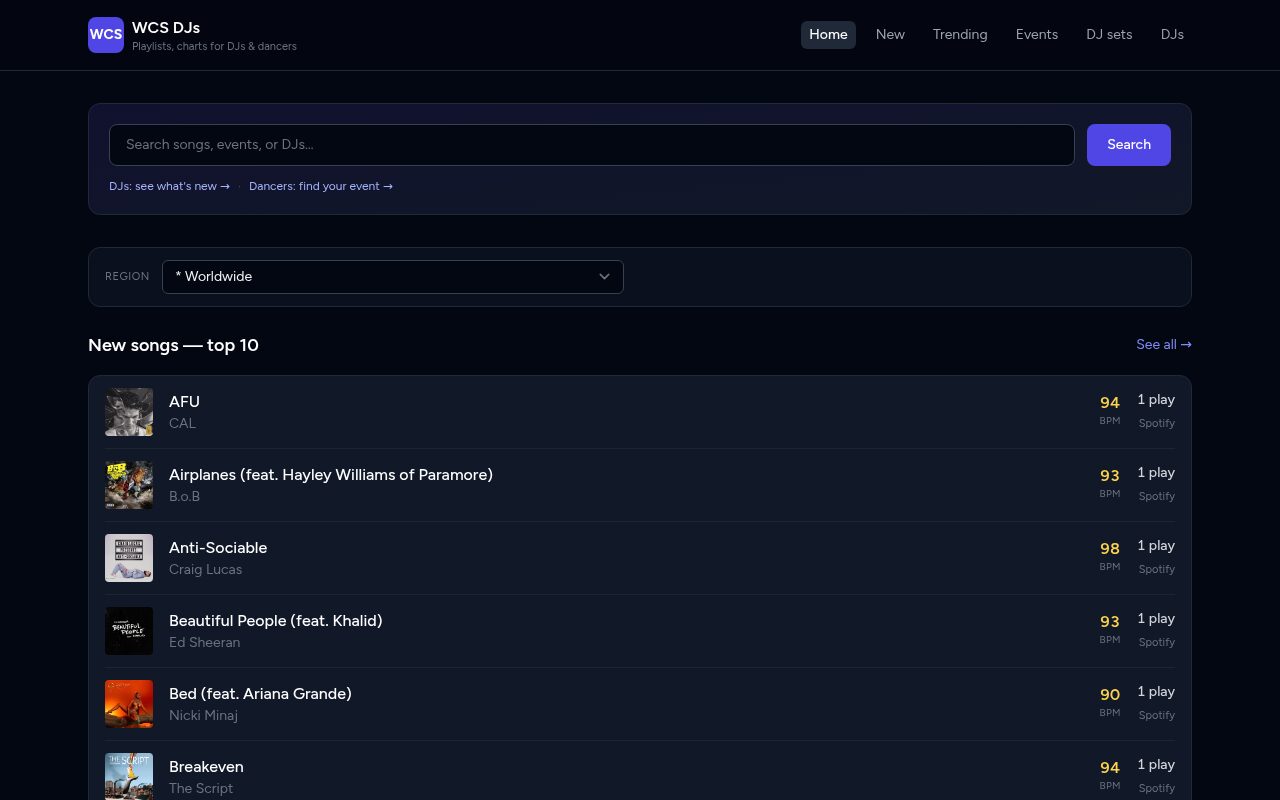Open the Trending nav tab
The width and height of the screenshot is (1280, 800).
pyautogui.click(x=960, y=35)
